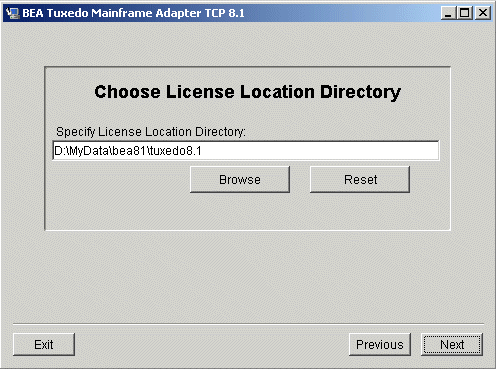Click the Browse button

point(240,180)
